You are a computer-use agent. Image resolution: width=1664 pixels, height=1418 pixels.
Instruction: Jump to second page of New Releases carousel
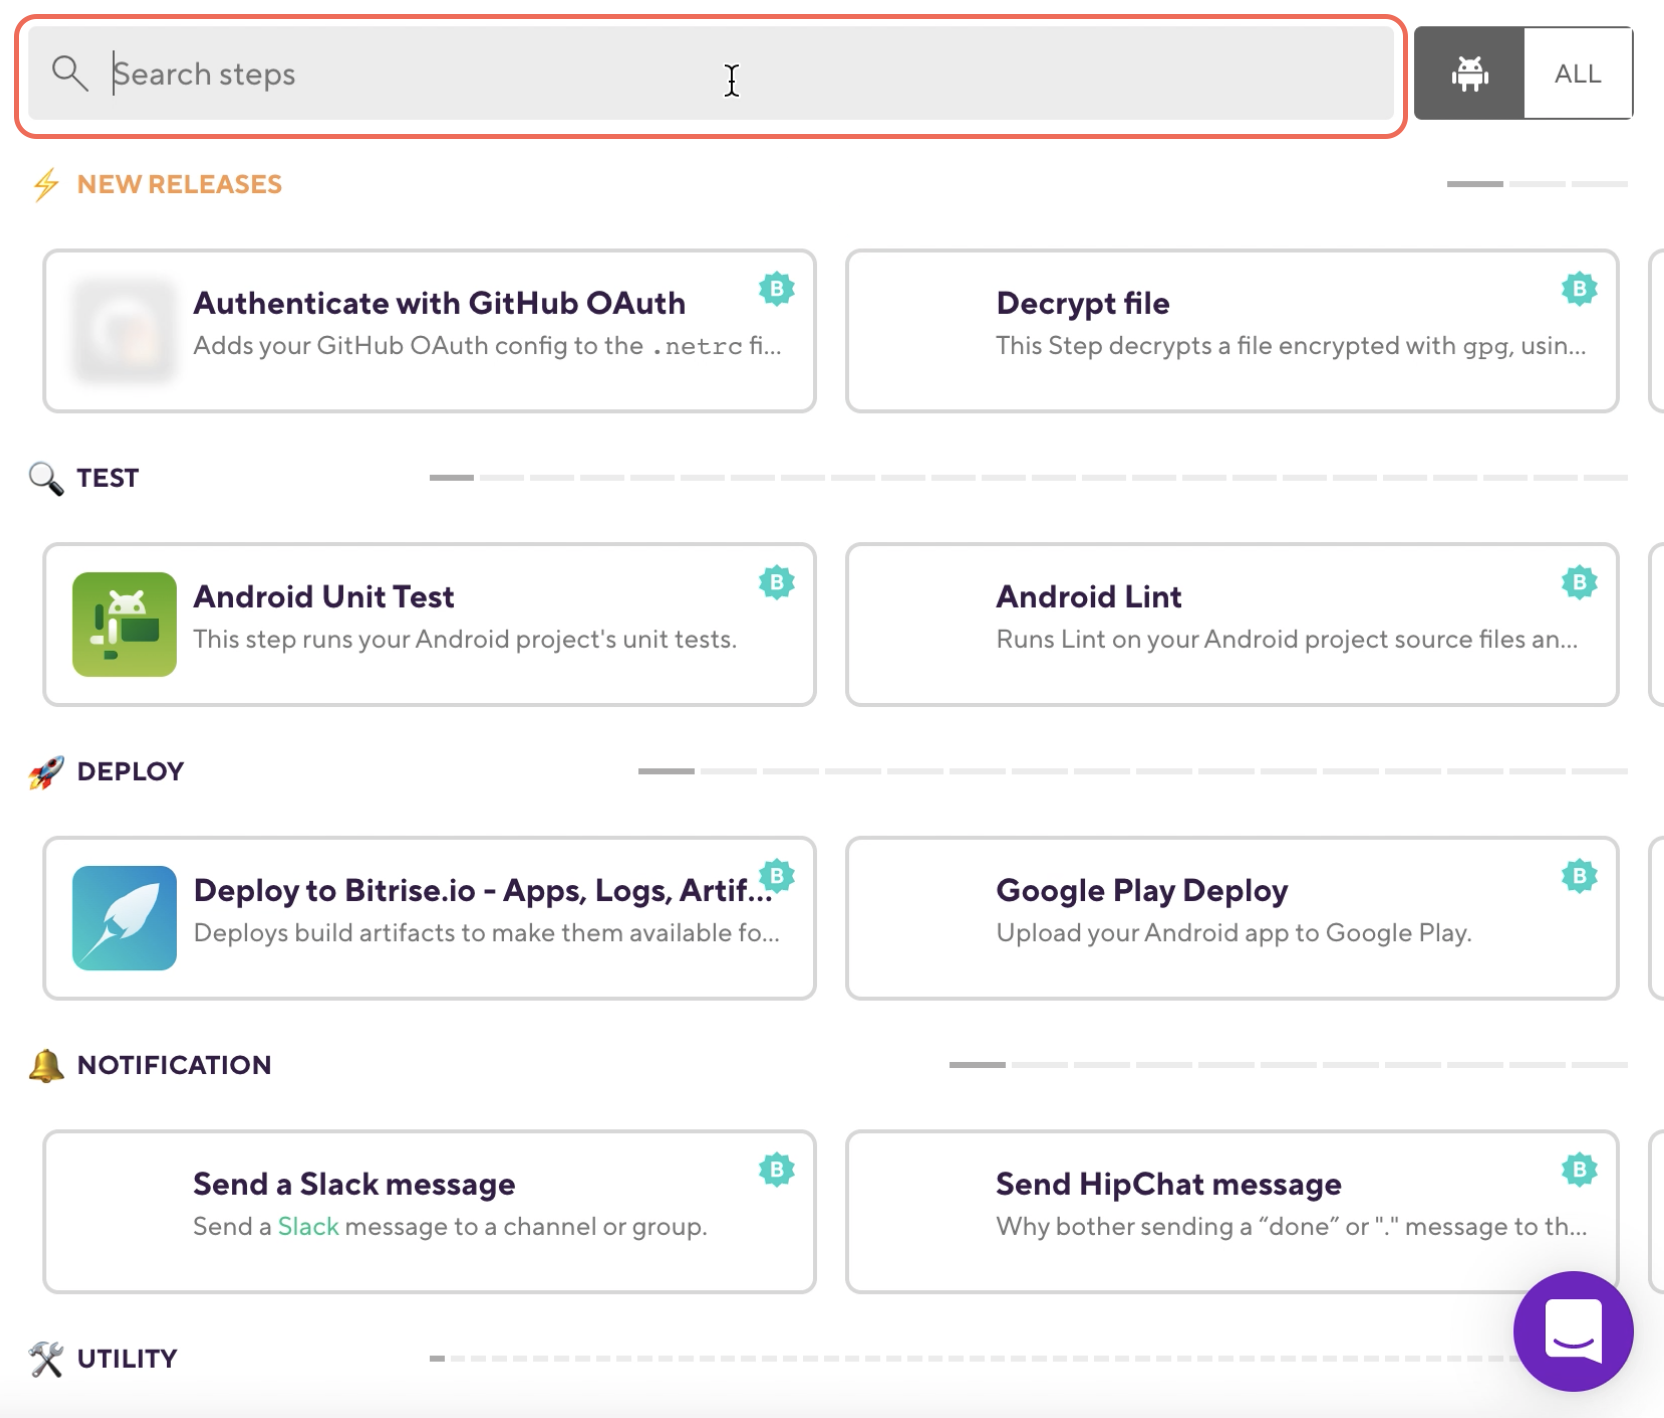point(1537,184)
